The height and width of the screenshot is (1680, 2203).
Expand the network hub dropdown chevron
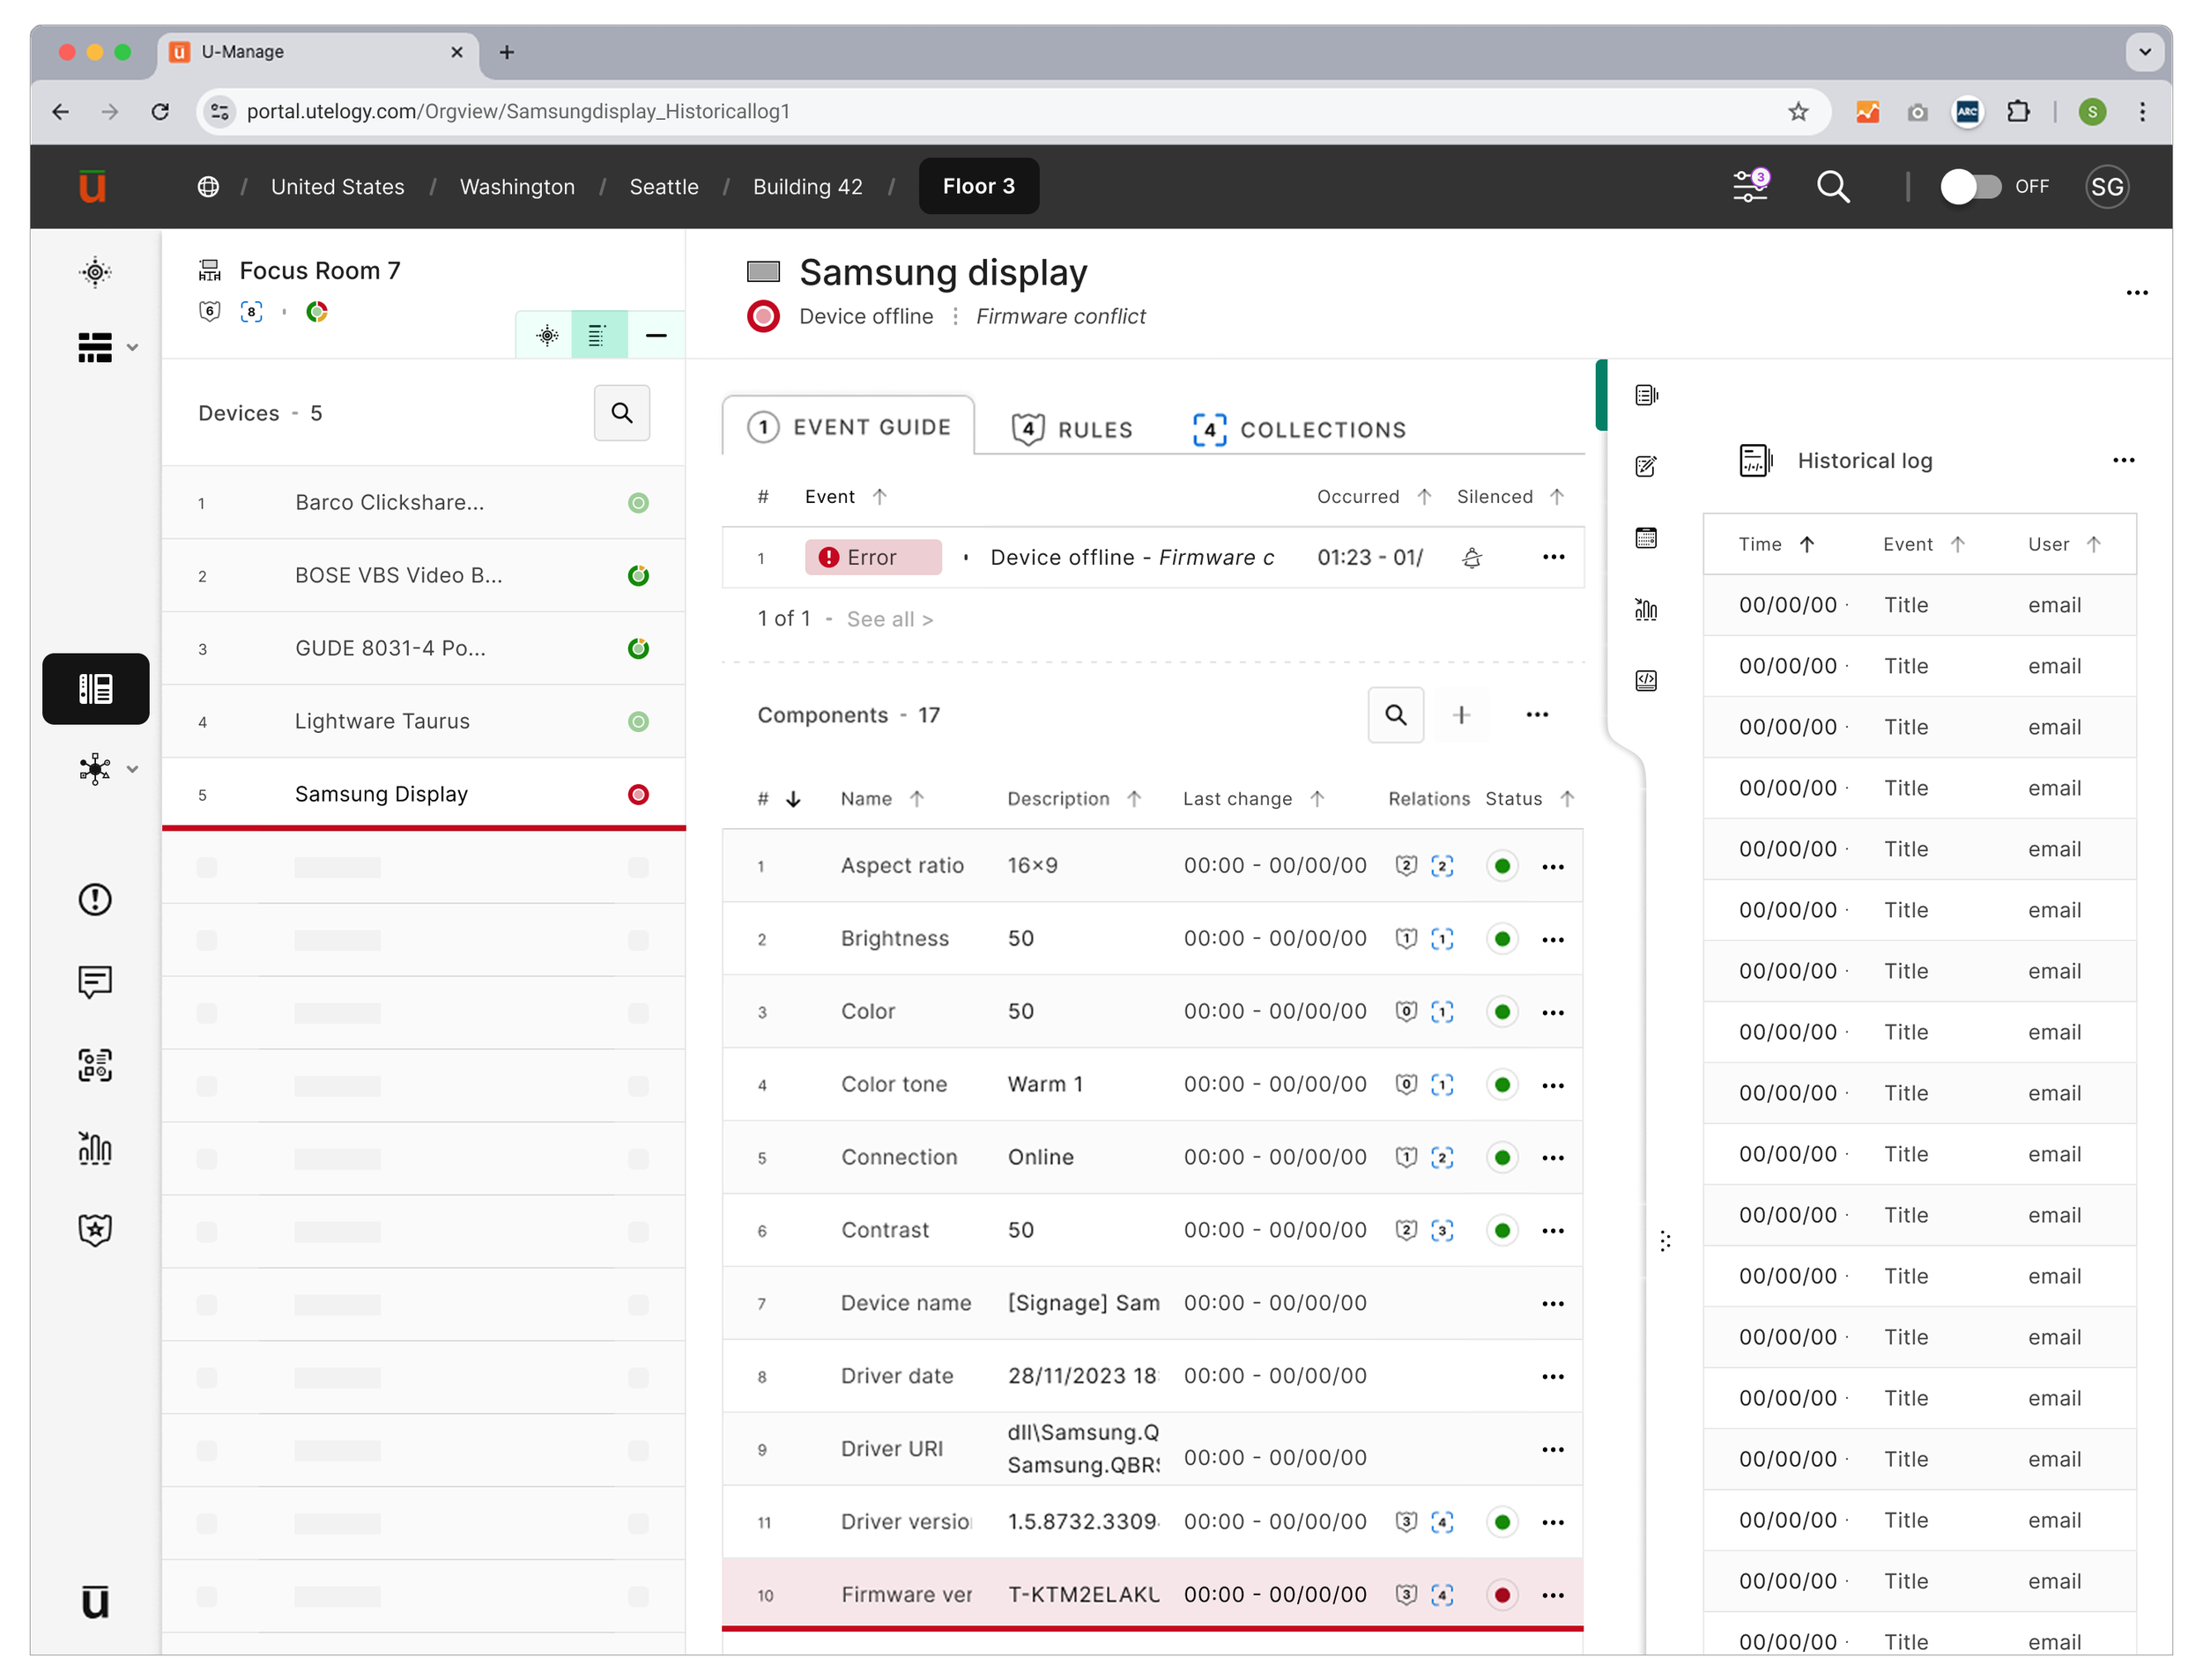click(x=132, y=769)
